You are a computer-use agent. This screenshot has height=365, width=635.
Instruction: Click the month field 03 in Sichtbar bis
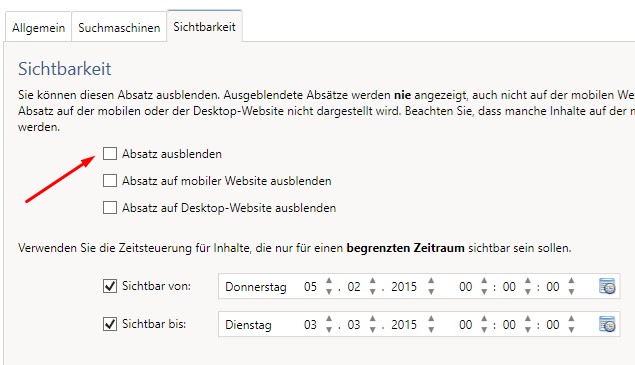point(354,325)
